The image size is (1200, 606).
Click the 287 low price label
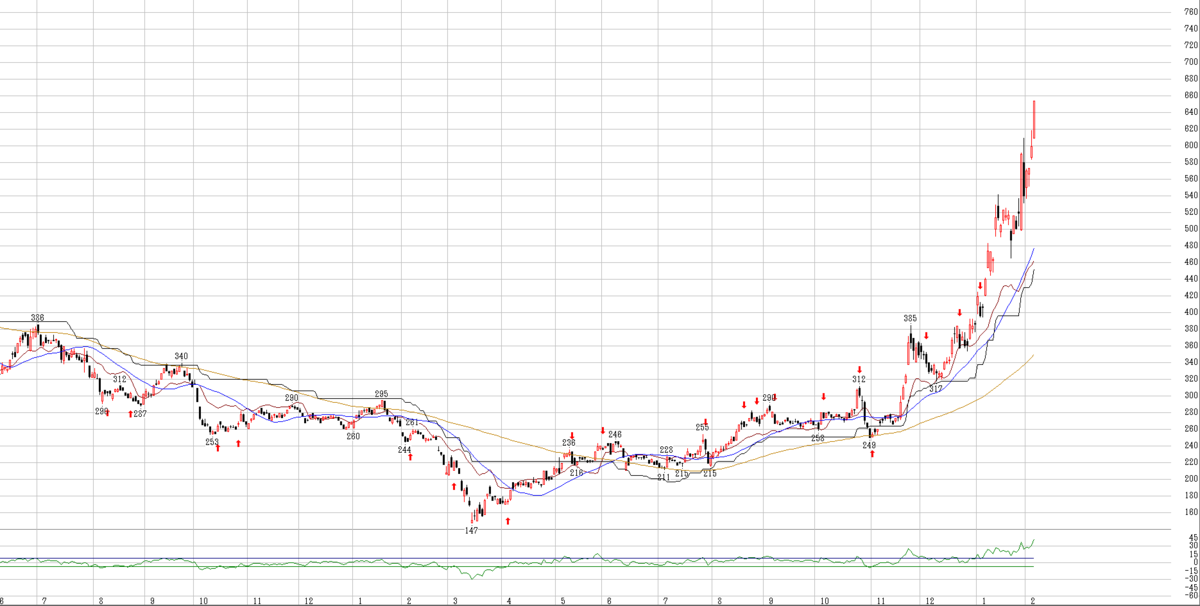(x=140, y=413)
